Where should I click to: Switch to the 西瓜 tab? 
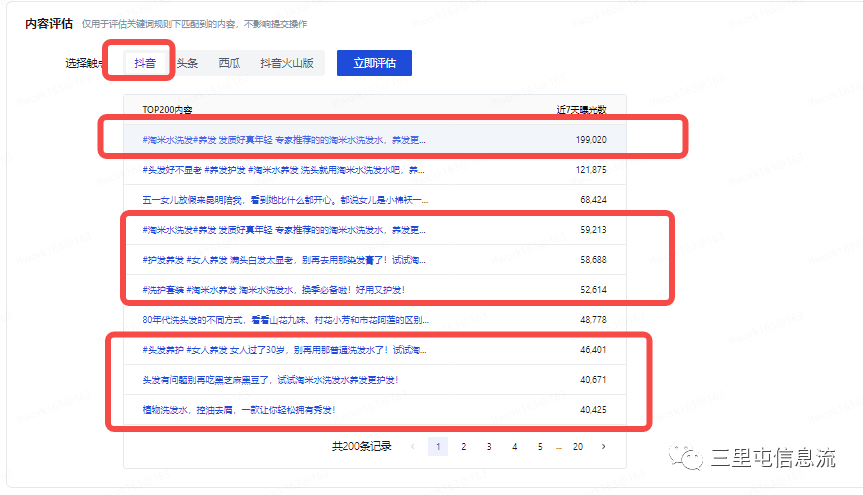[230, 63]
